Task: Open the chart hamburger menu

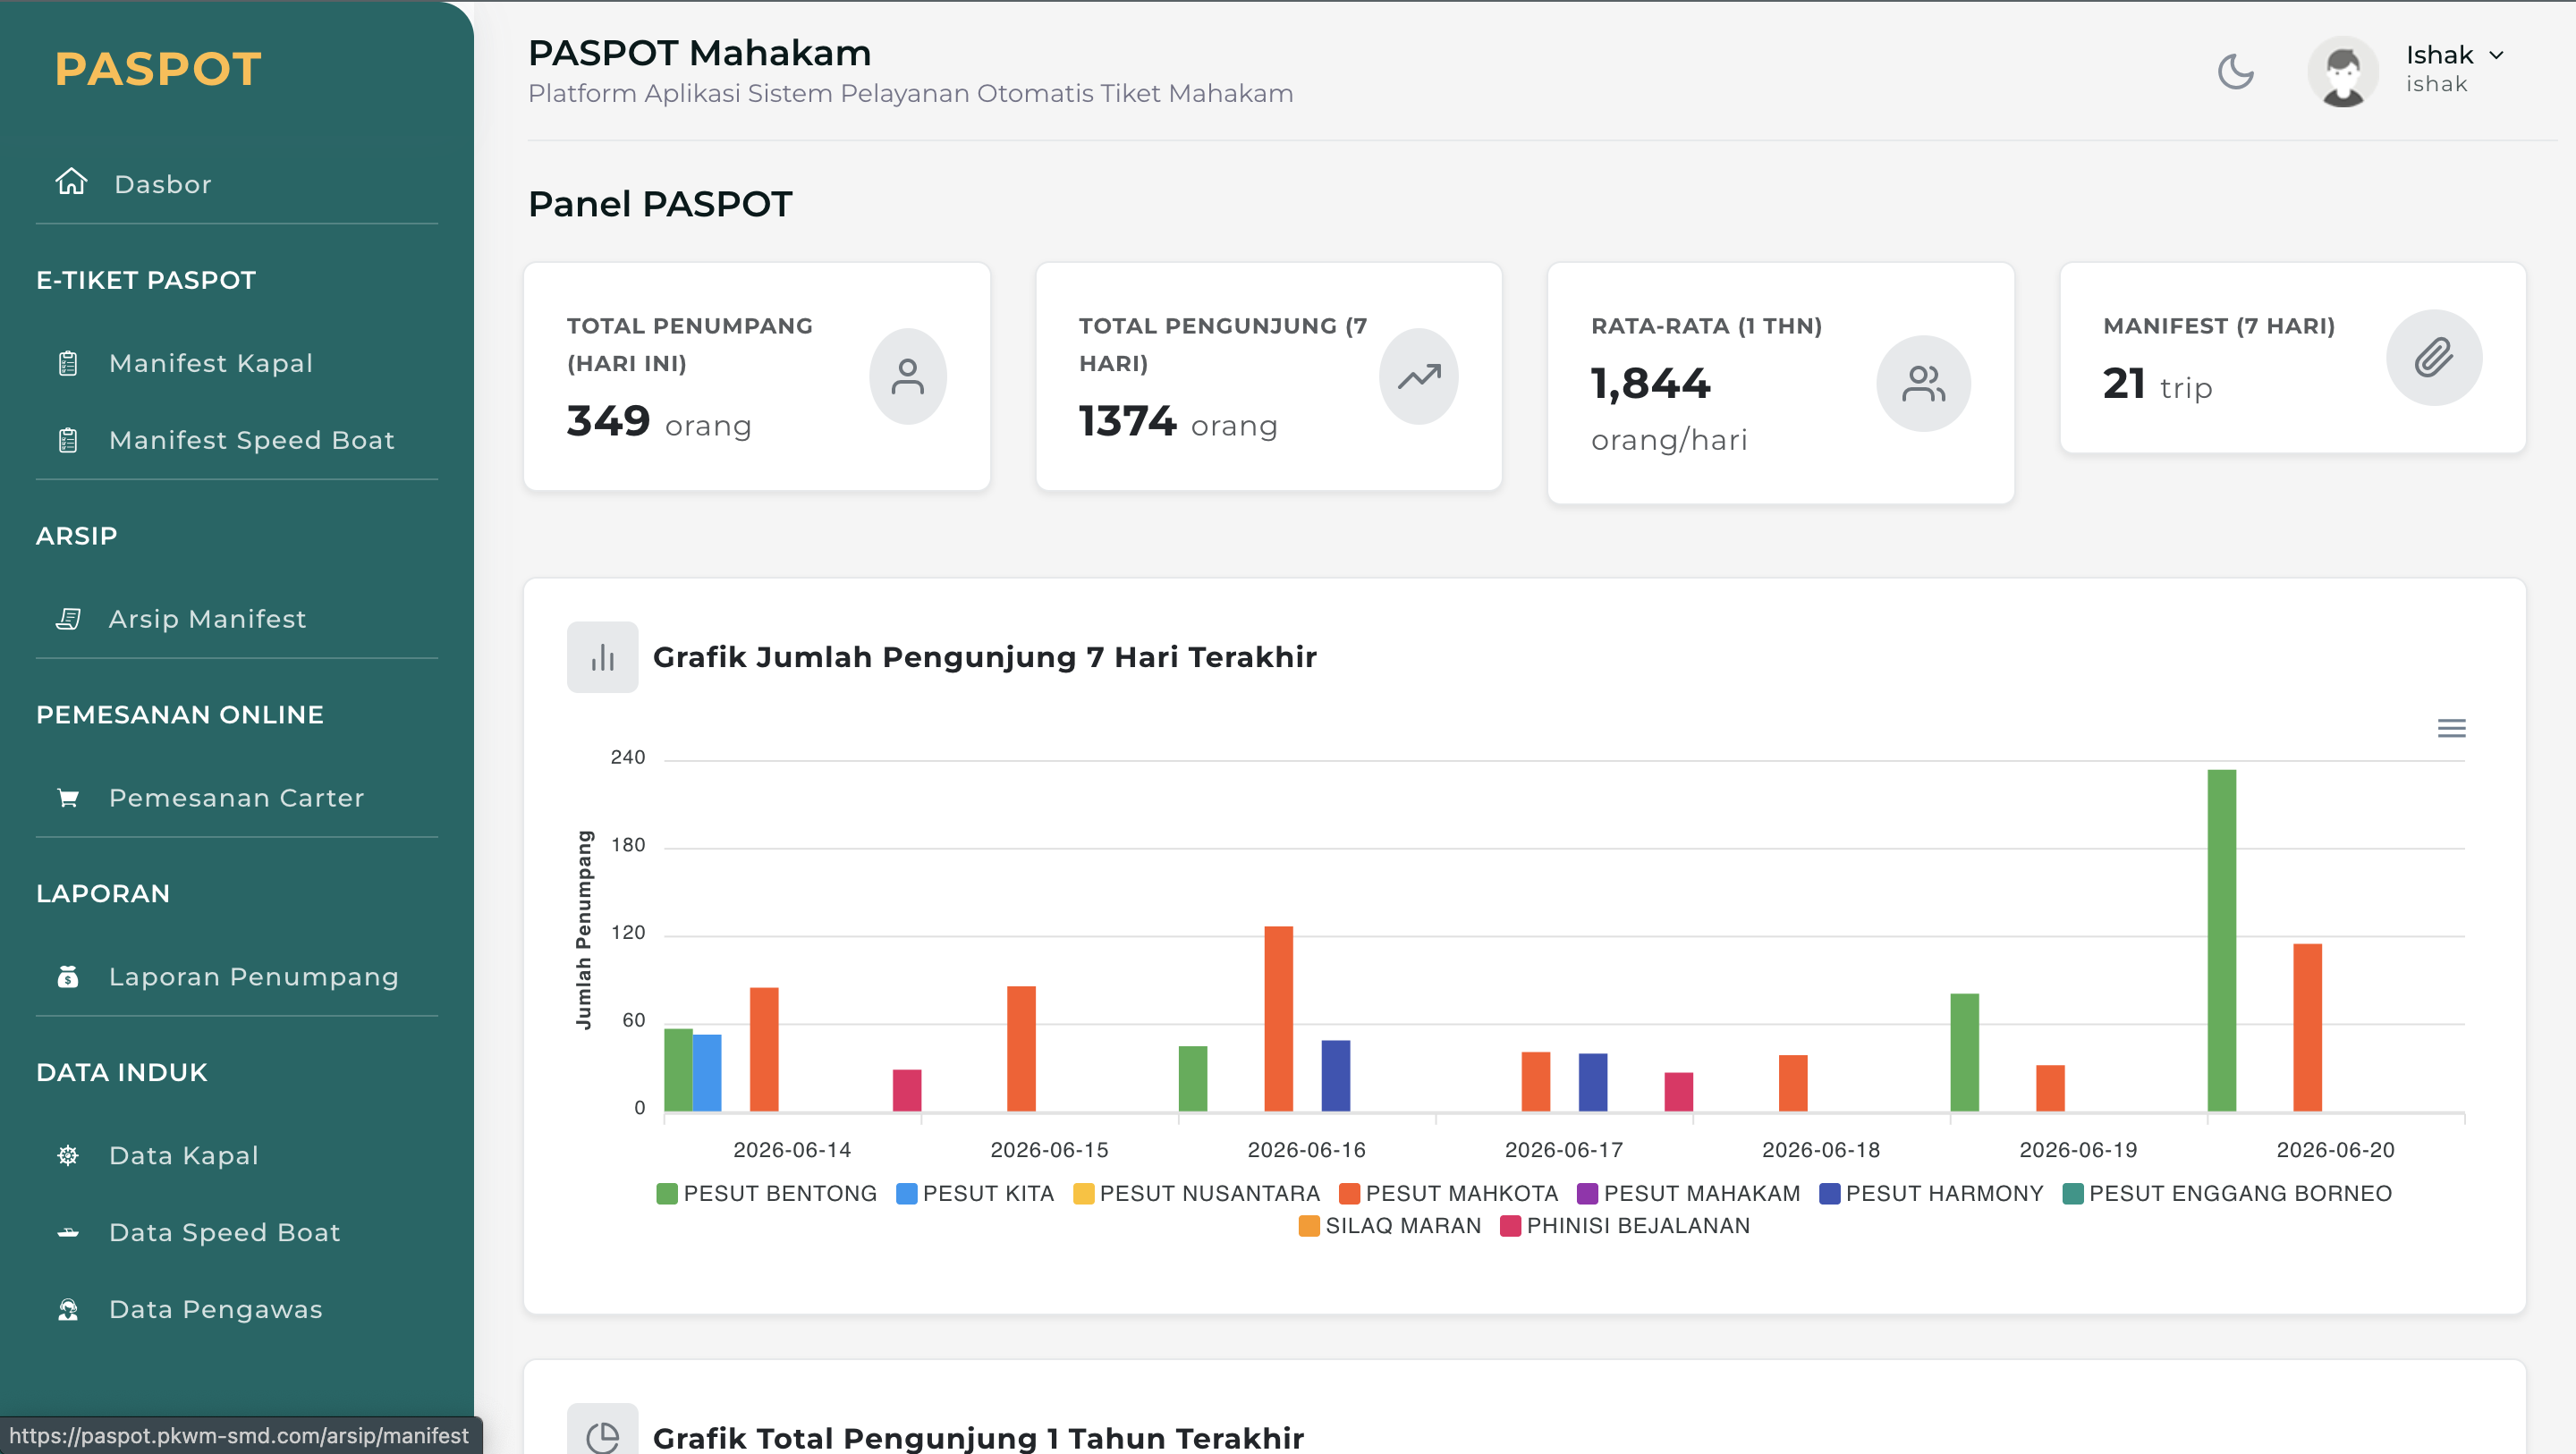Action: pos(2451,728)
